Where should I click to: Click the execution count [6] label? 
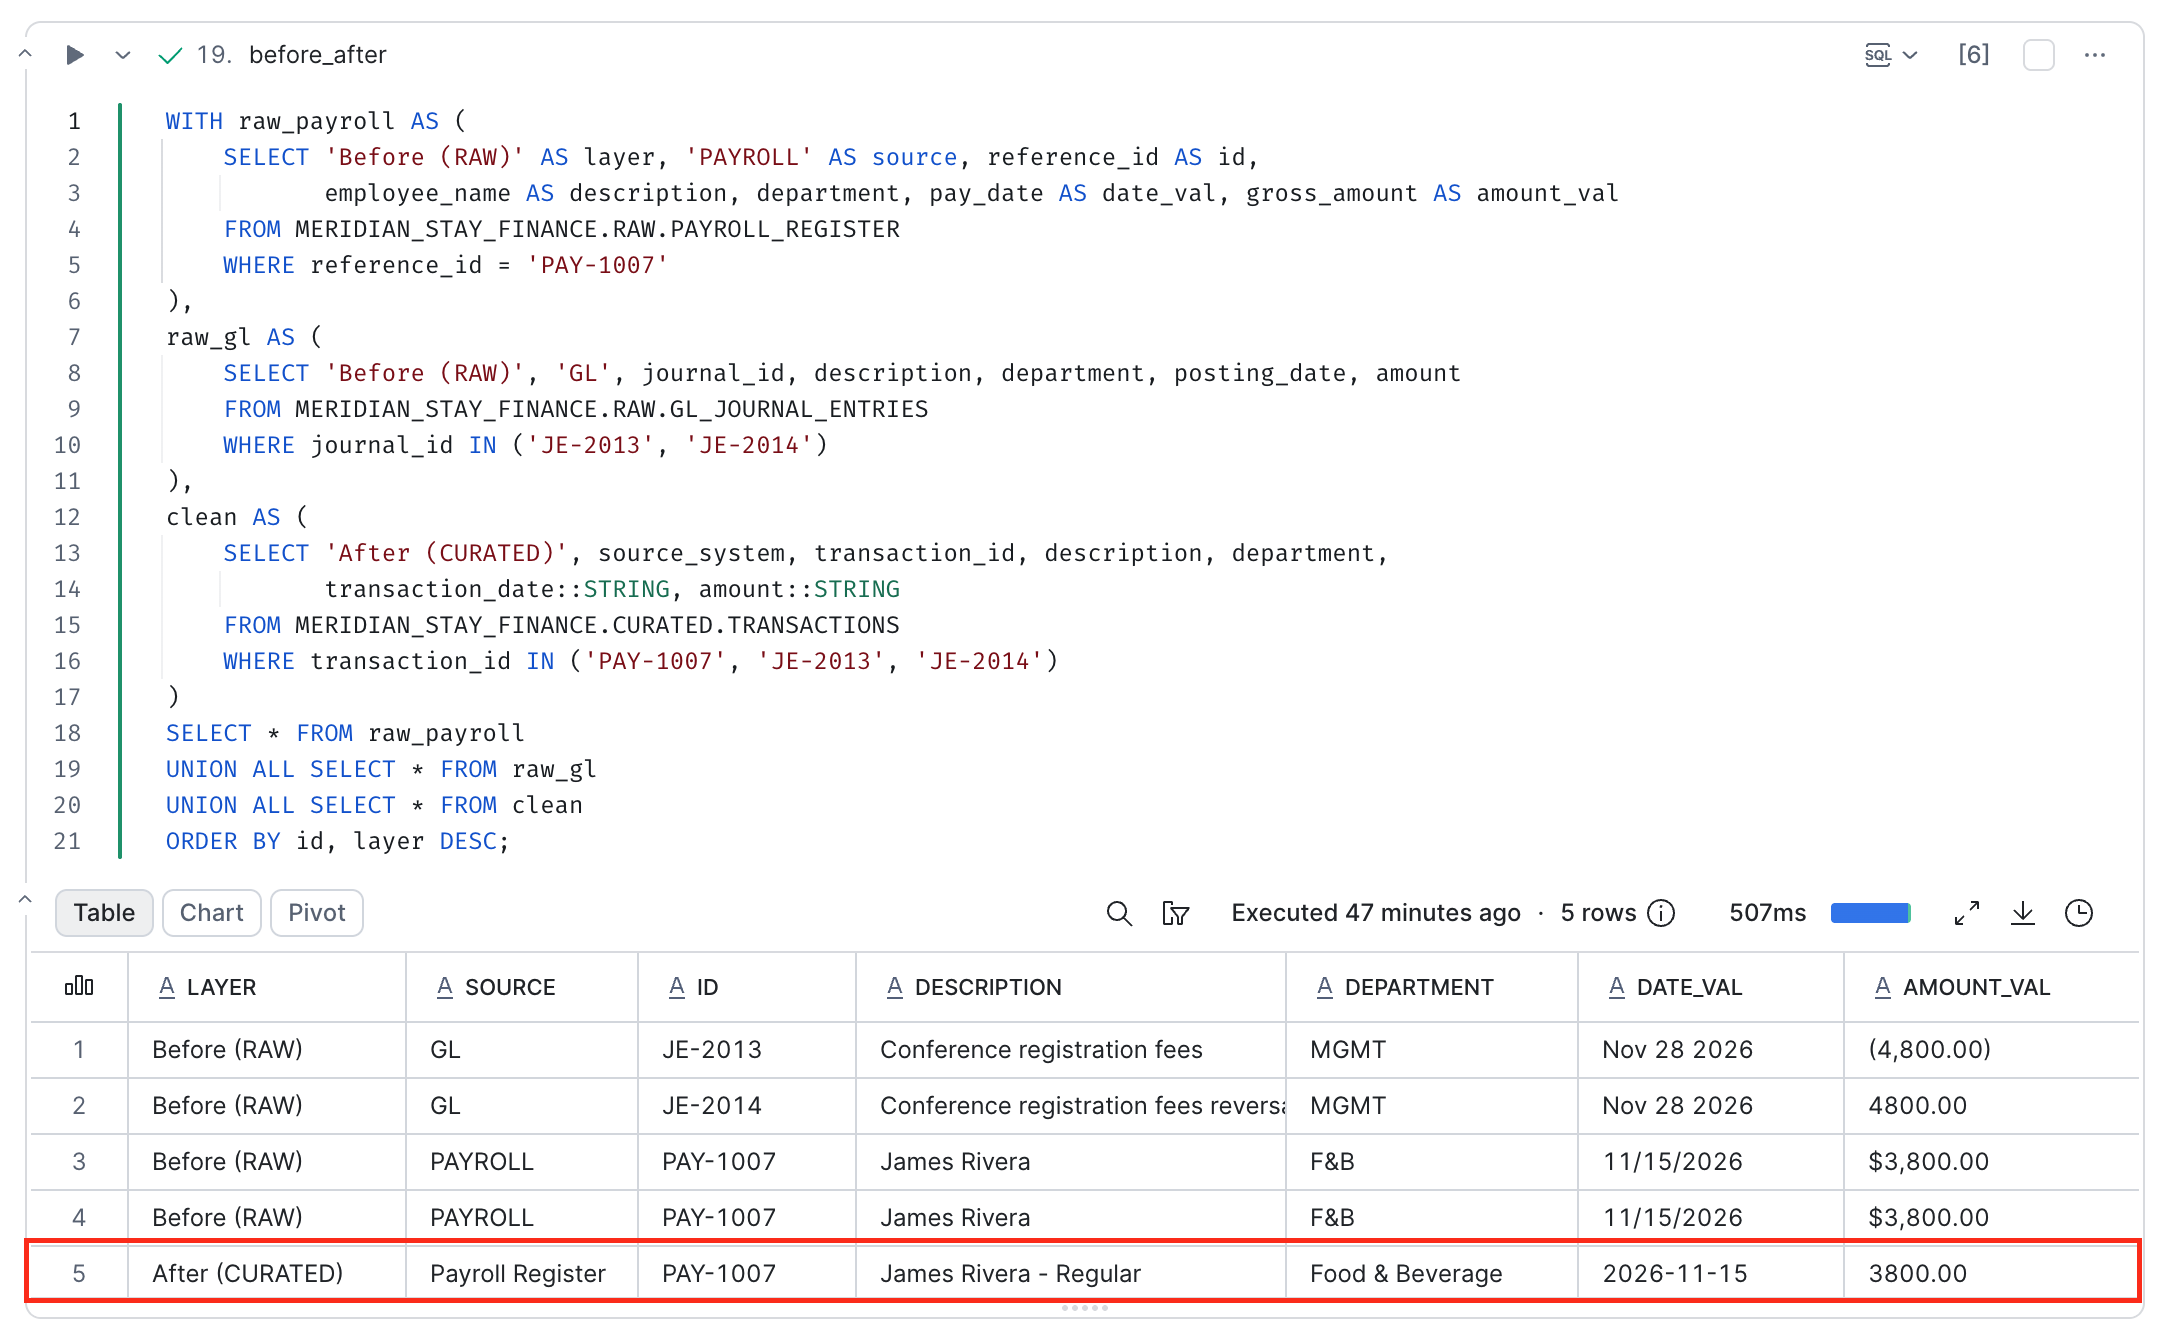[x=1973, y=54]
